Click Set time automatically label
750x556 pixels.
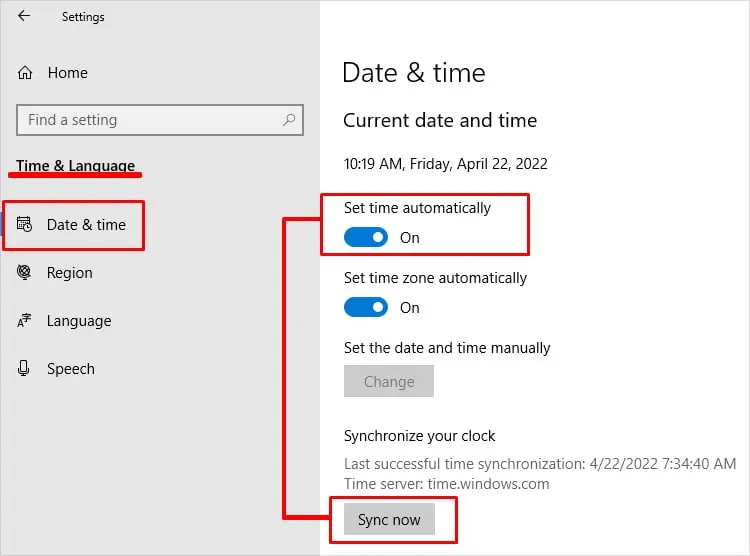point(417,208)
